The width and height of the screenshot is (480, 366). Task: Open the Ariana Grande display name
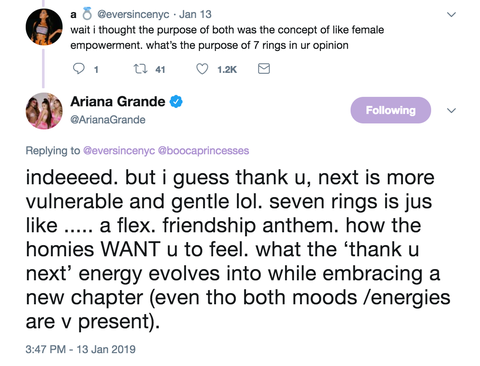[x=118, y=102]
